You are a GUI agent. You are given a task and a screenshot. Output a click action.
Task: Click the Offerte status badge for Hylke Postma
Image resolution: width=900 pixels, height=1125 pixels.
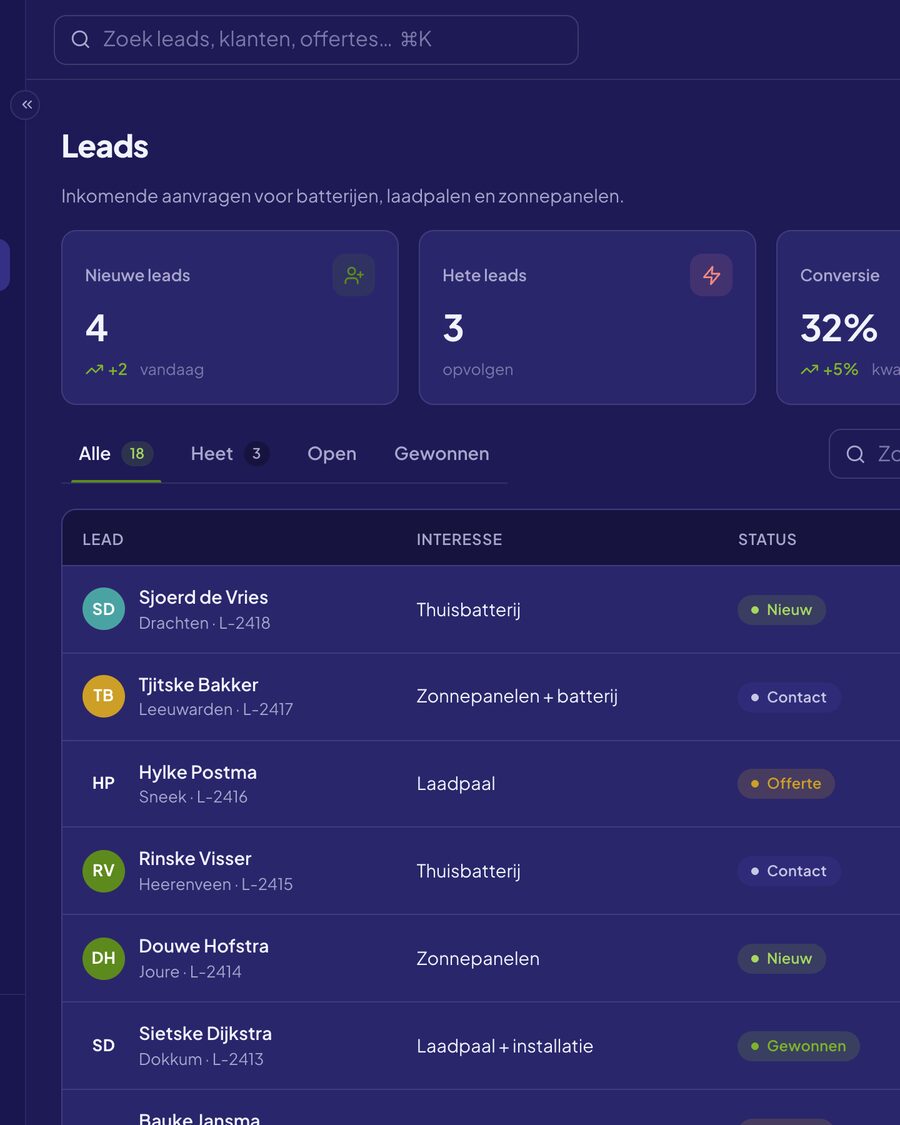tap(786, 783)
